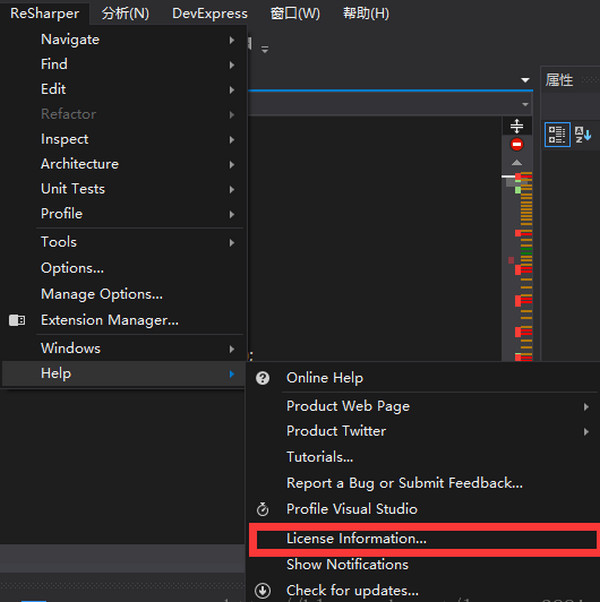600x602 pixels.
Task: Click the Profile Visual Studio stopwatch icon
Action: tap(263, 509)
